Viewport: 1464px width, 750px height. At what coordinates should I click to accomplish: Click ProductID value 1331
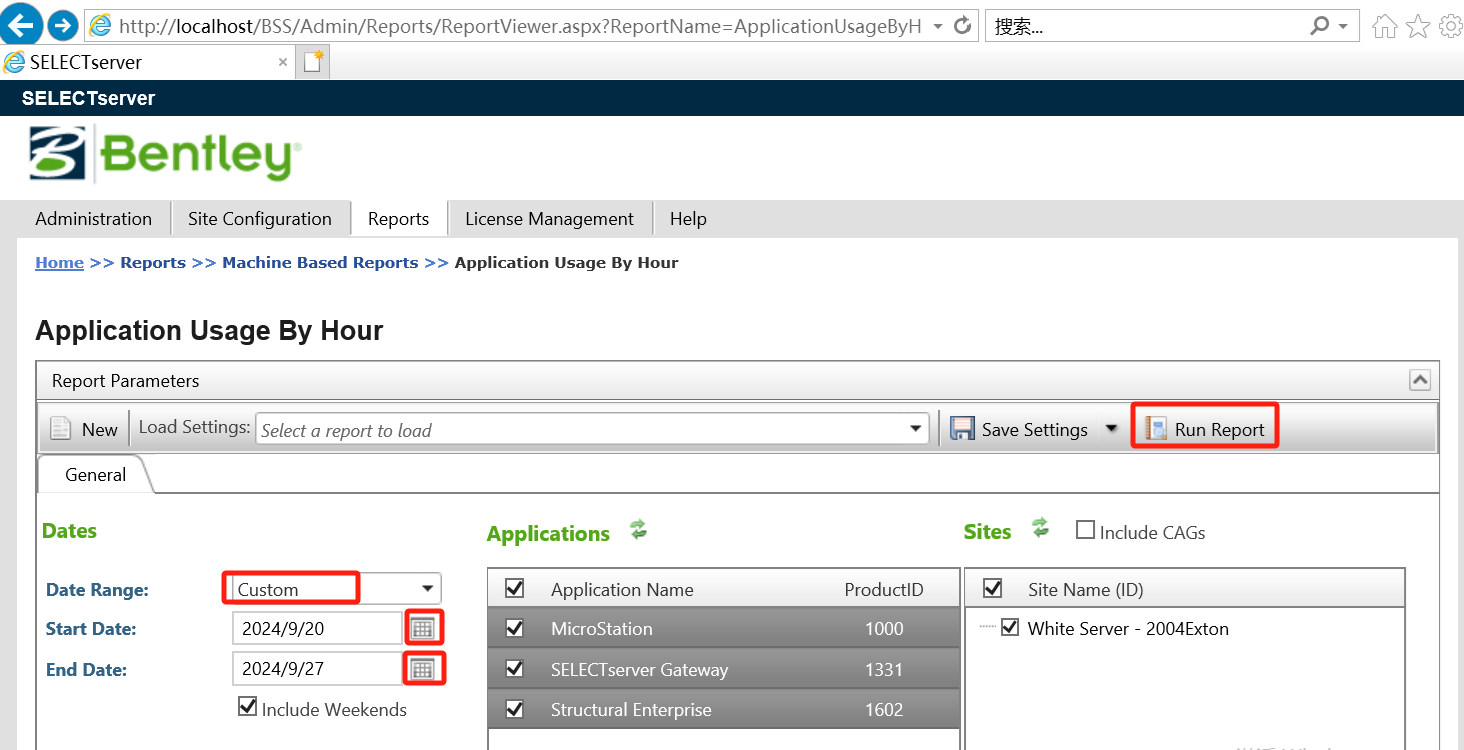tap(884, 670)
